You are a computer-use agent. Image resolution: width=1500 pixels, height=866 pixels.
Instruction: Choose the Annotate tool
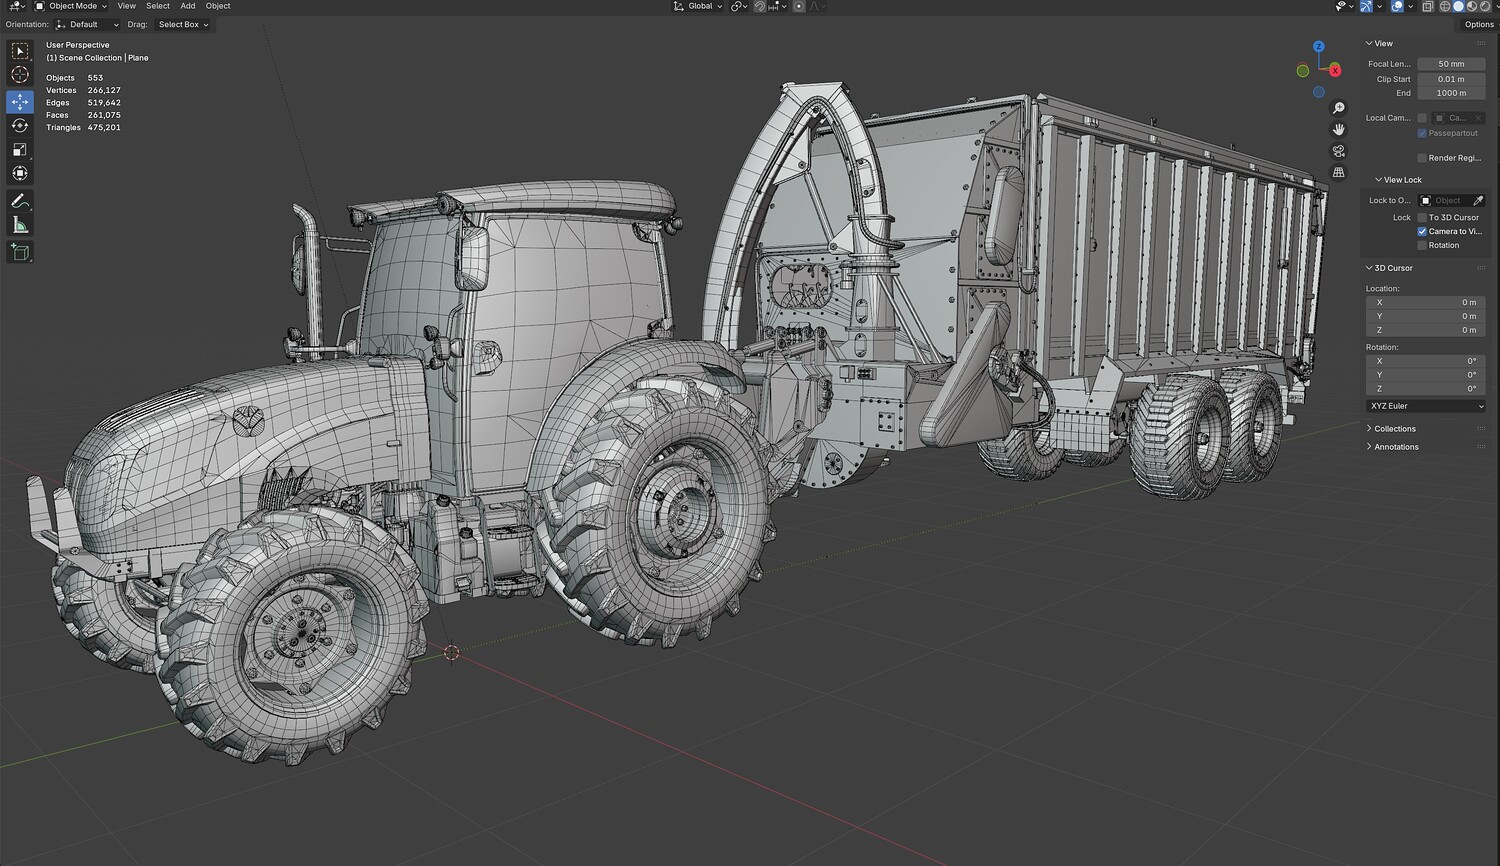(20, 201)
